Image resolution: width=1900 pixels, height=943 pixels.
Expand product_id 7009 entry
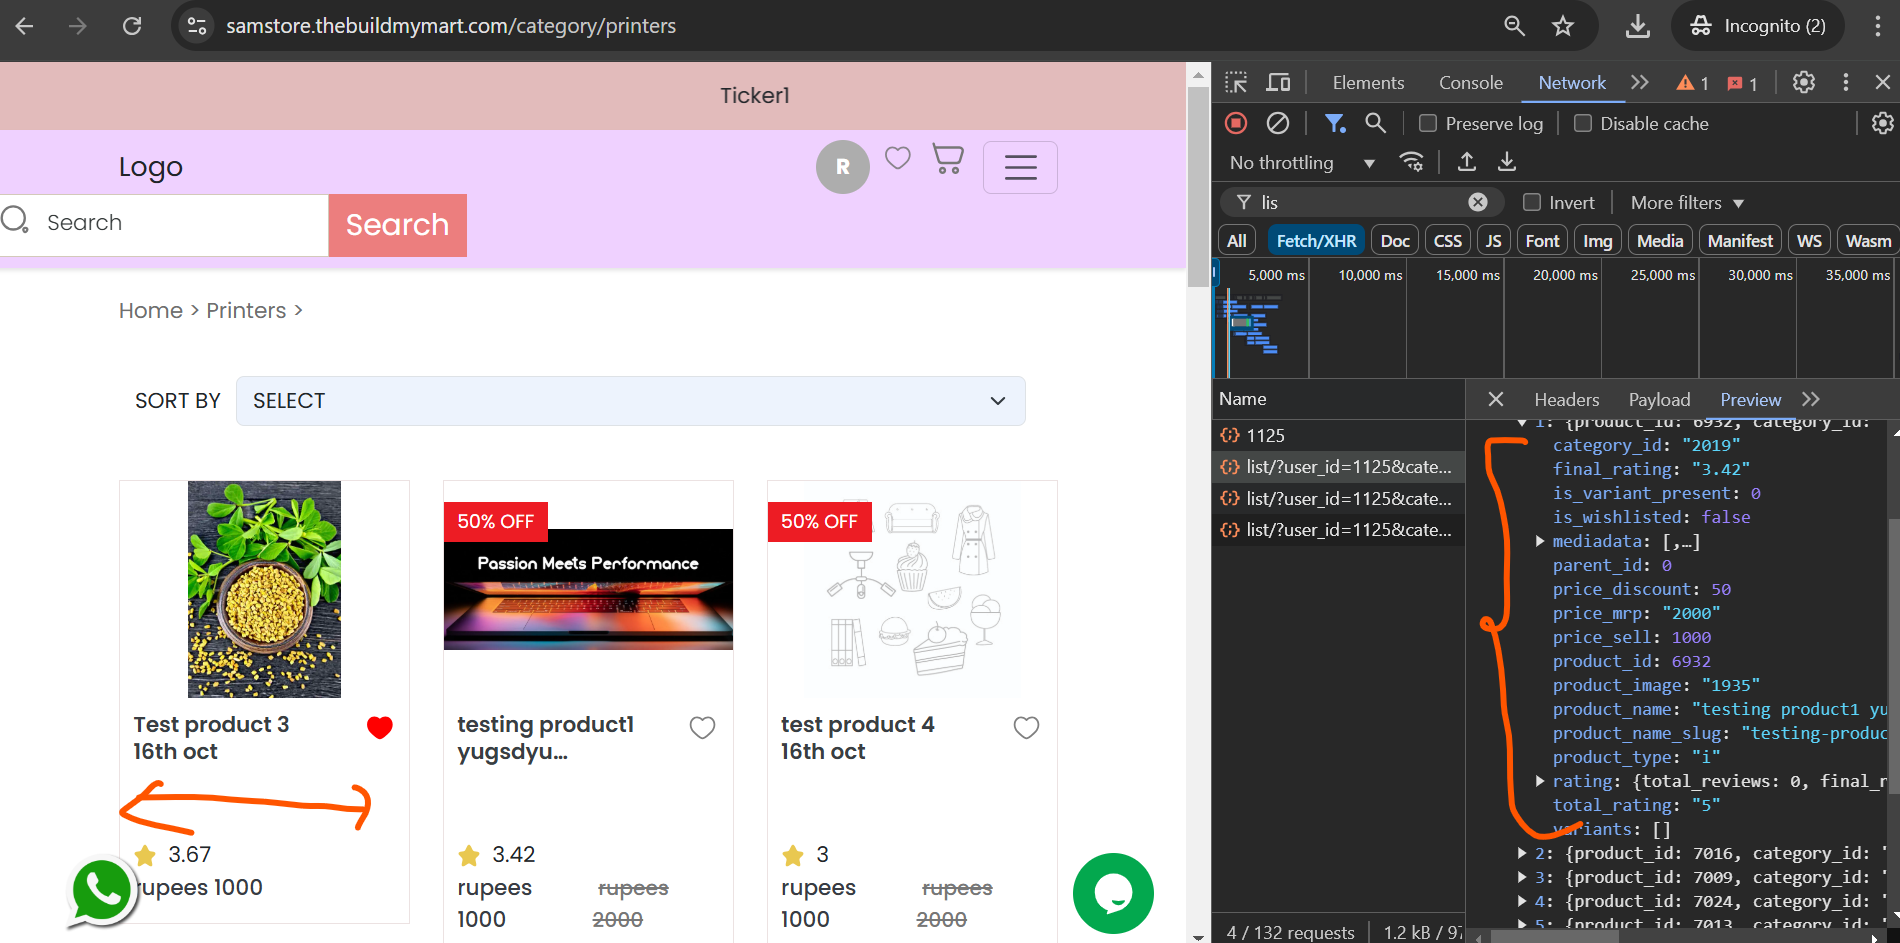pos(1522,877)
